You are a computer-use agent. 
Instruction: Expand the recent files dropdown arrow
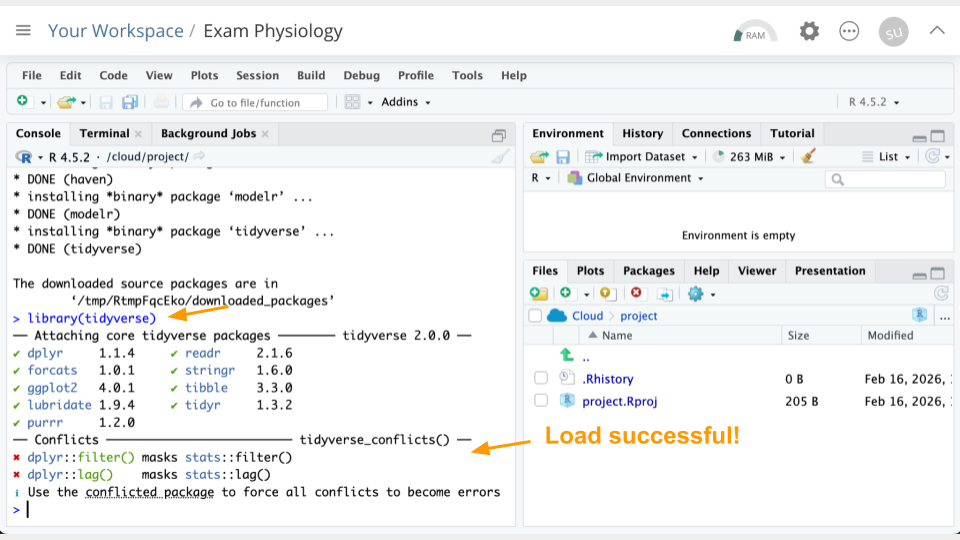click(x=83, y=103)
